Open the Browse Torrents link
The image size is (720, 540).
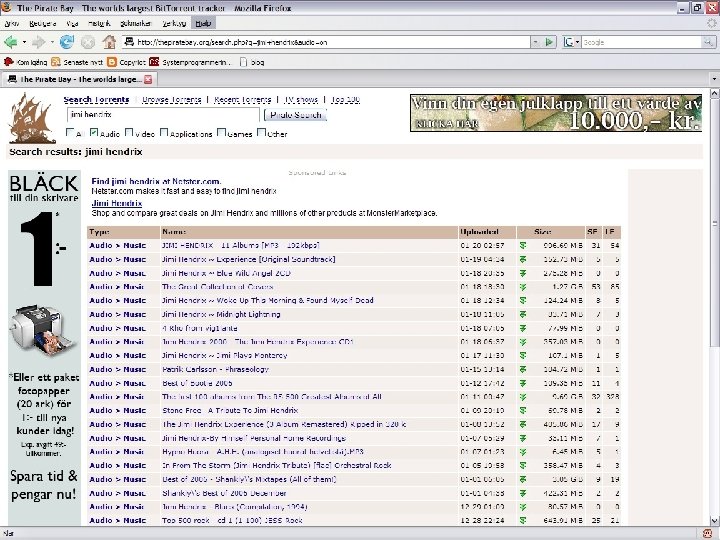tap(172, 100)
